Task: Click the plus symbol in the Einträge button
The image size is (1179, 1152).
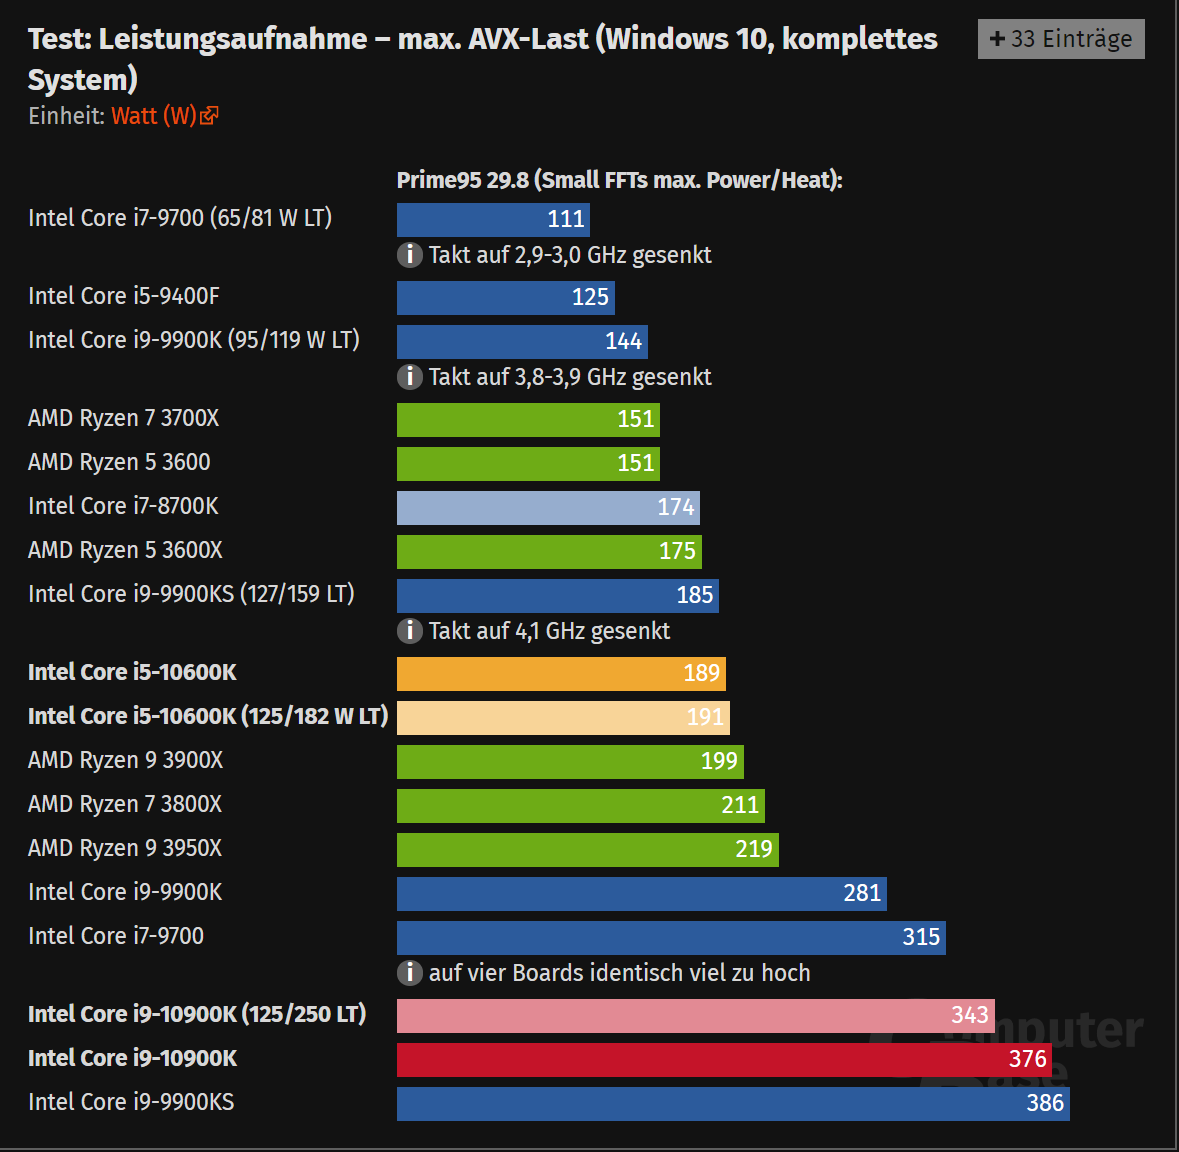Action: tap(996, 39)
